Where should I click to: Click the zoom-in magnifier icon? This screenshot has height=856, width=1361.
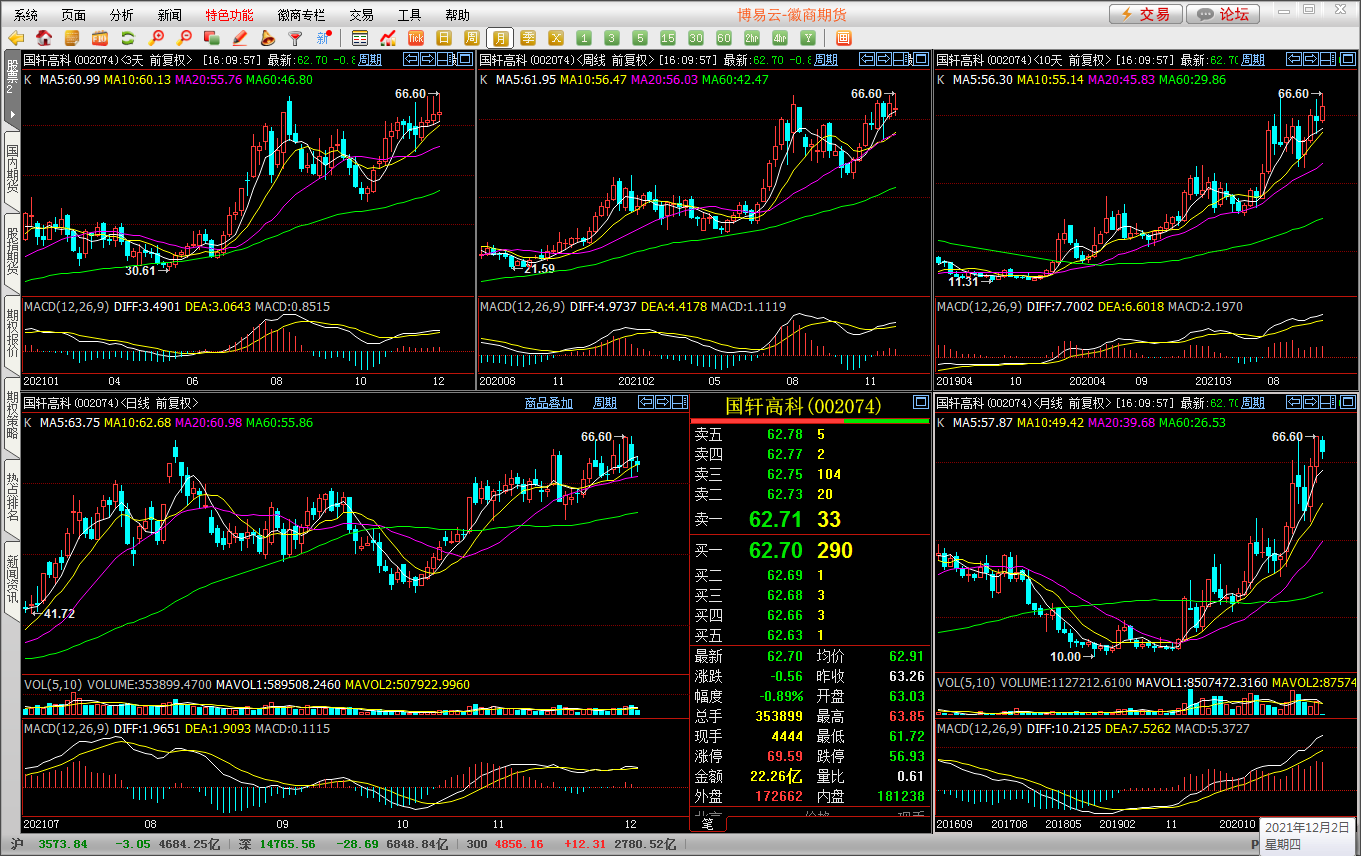(x=156, y=38)
